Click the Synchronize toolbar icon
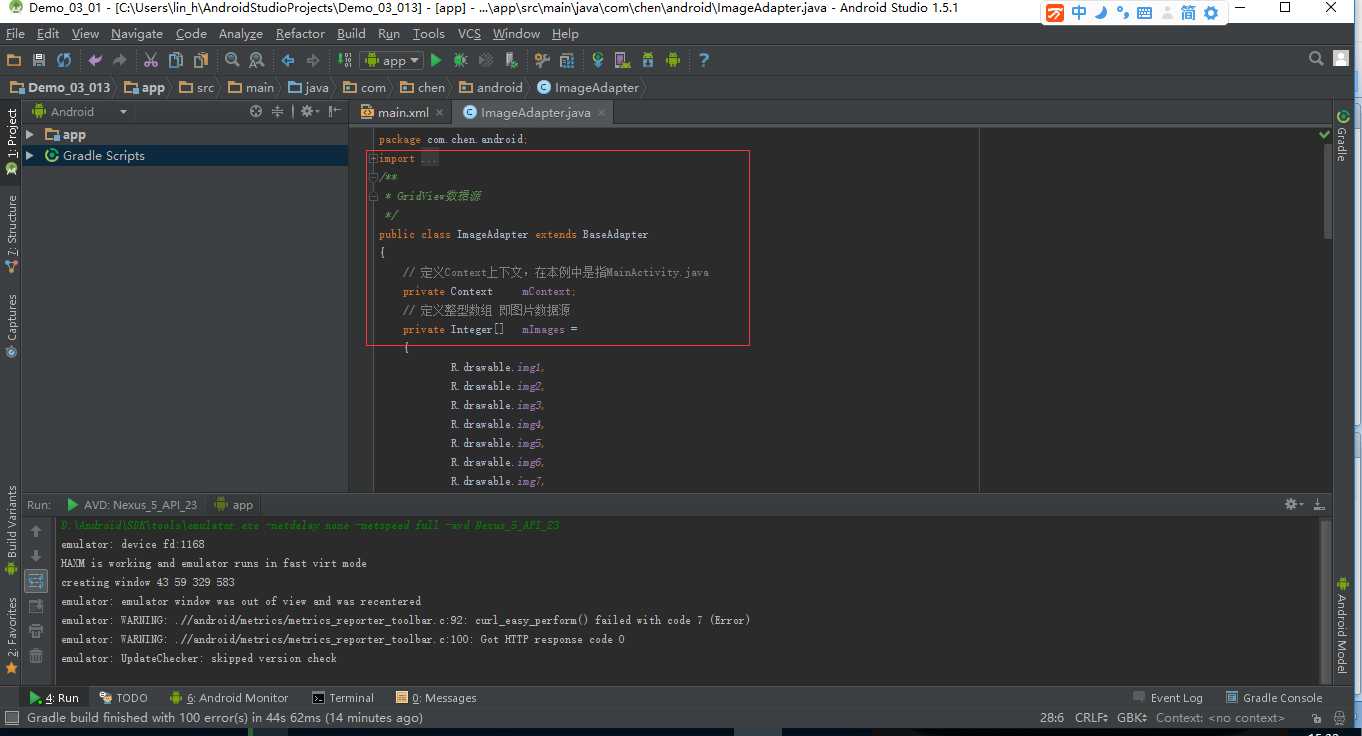 (x=64, y=60)
